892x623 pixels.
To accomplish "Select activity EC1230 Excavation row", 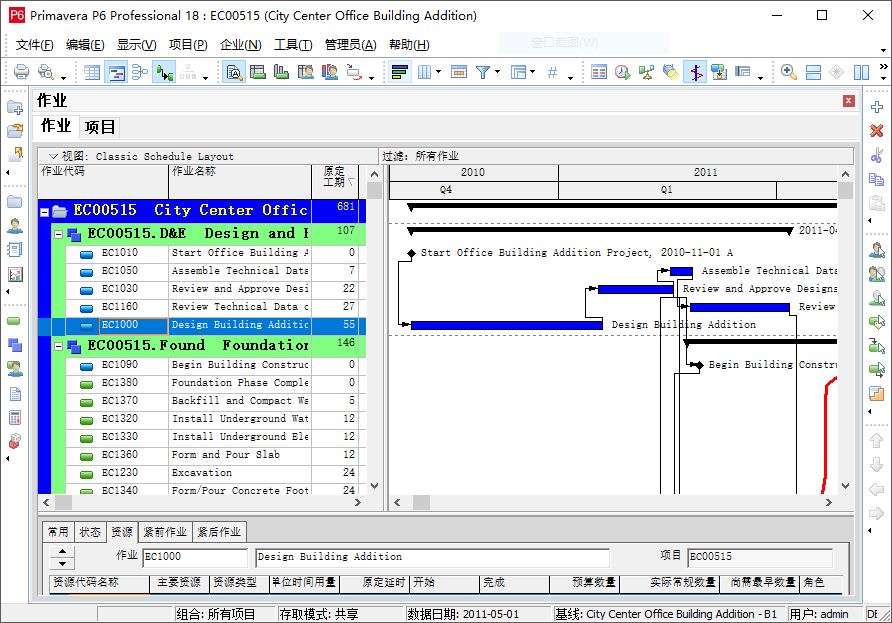I will tap(201, 473).
